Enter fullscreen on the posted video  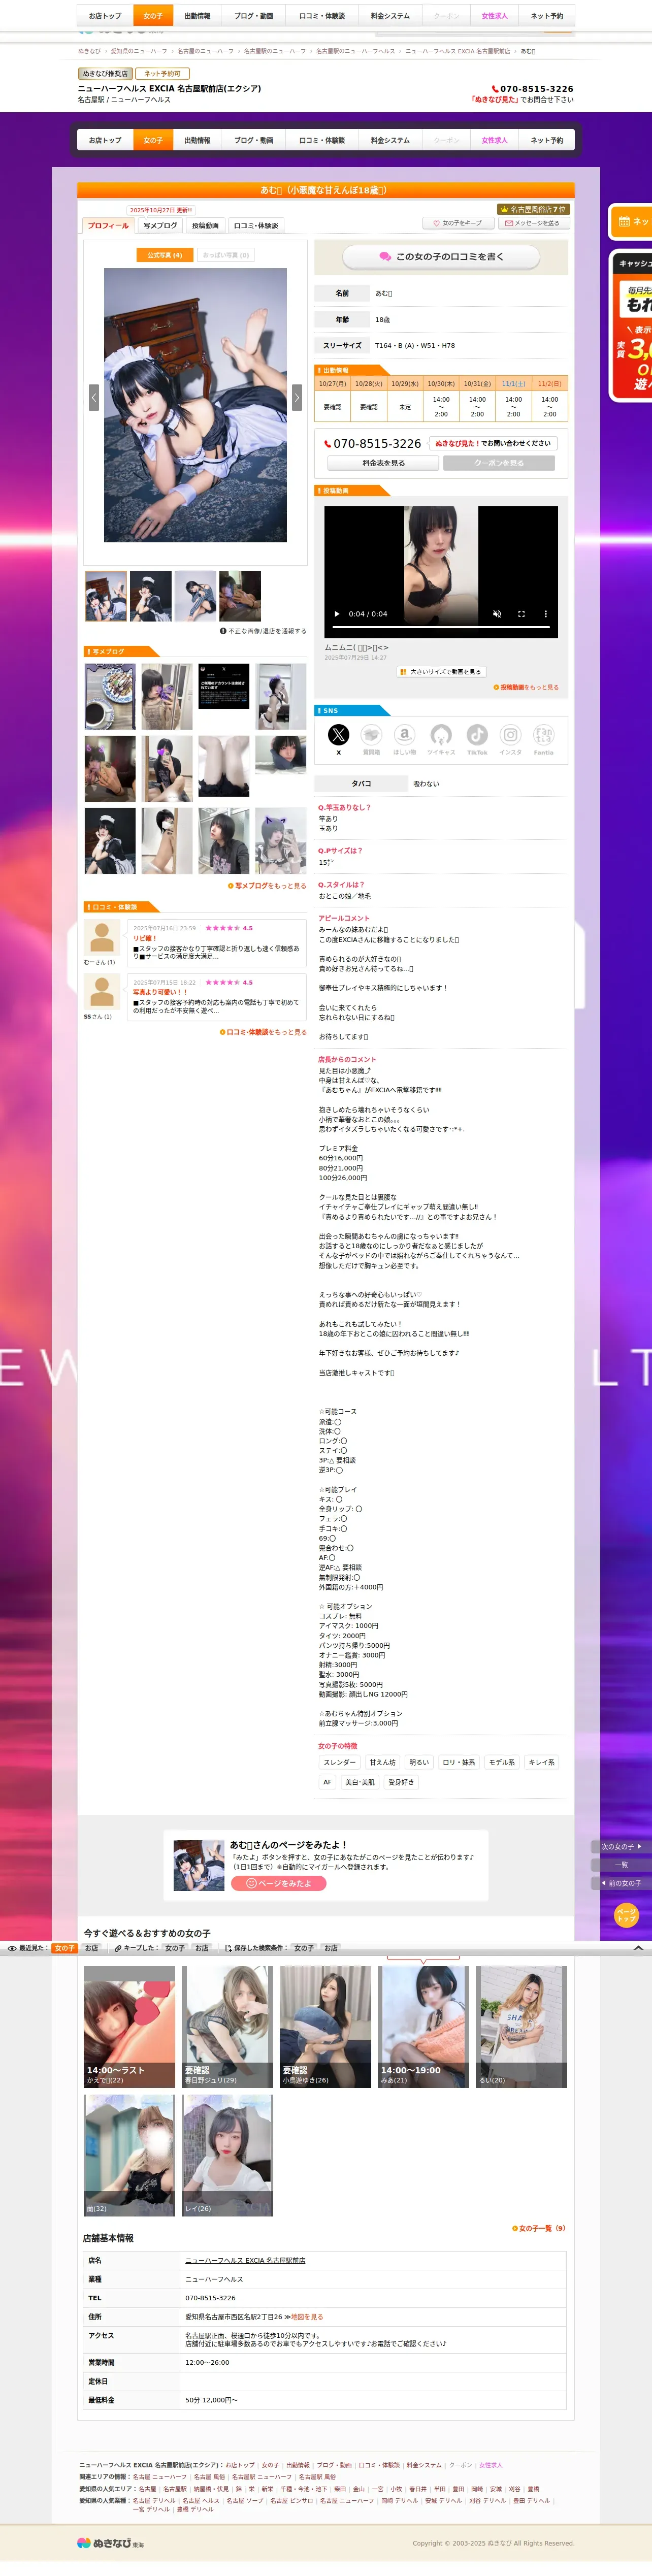point(521,614)
